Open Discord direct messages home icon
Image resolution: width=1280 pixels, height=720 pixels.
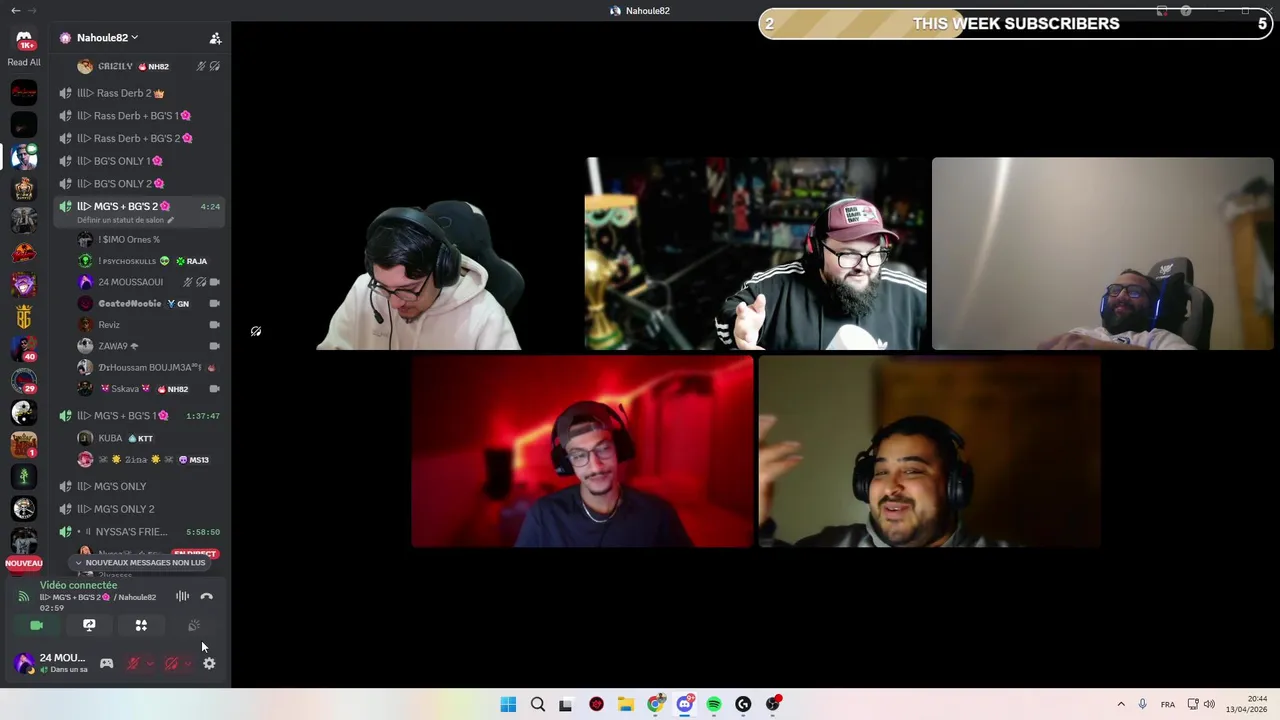24,38
